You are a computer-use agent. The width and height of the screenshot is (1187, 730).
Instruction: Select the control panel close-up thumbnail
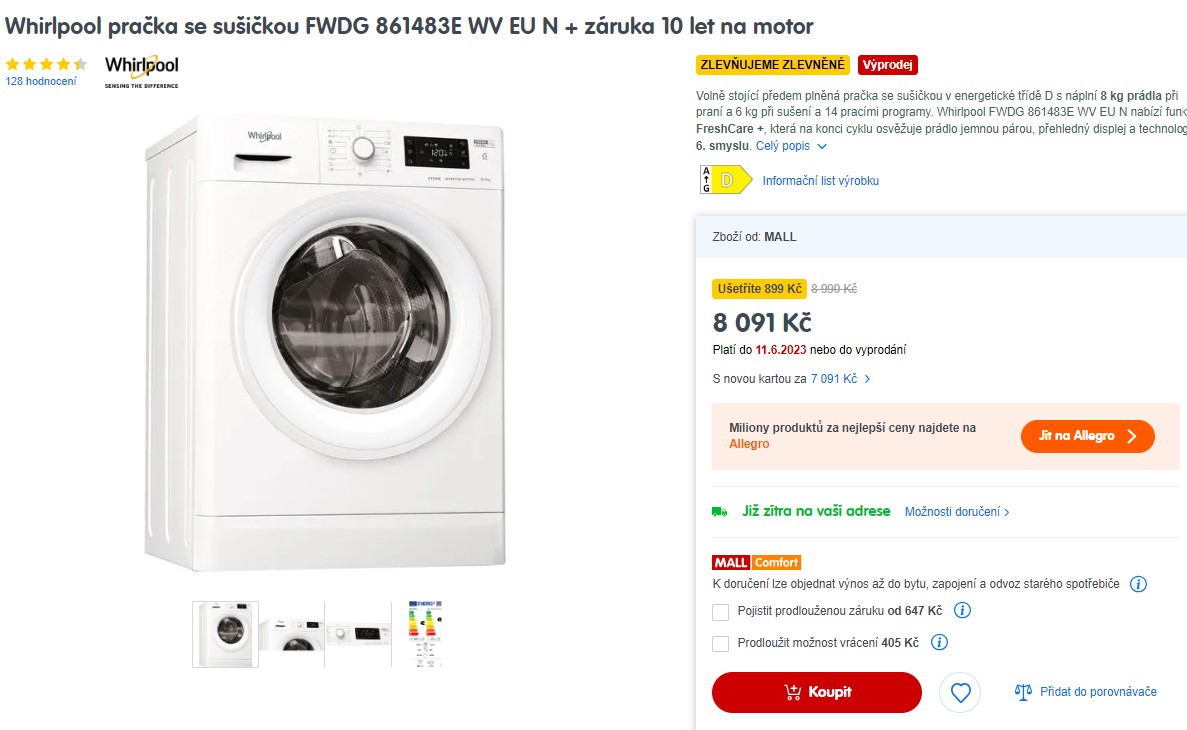click(358, 634)
